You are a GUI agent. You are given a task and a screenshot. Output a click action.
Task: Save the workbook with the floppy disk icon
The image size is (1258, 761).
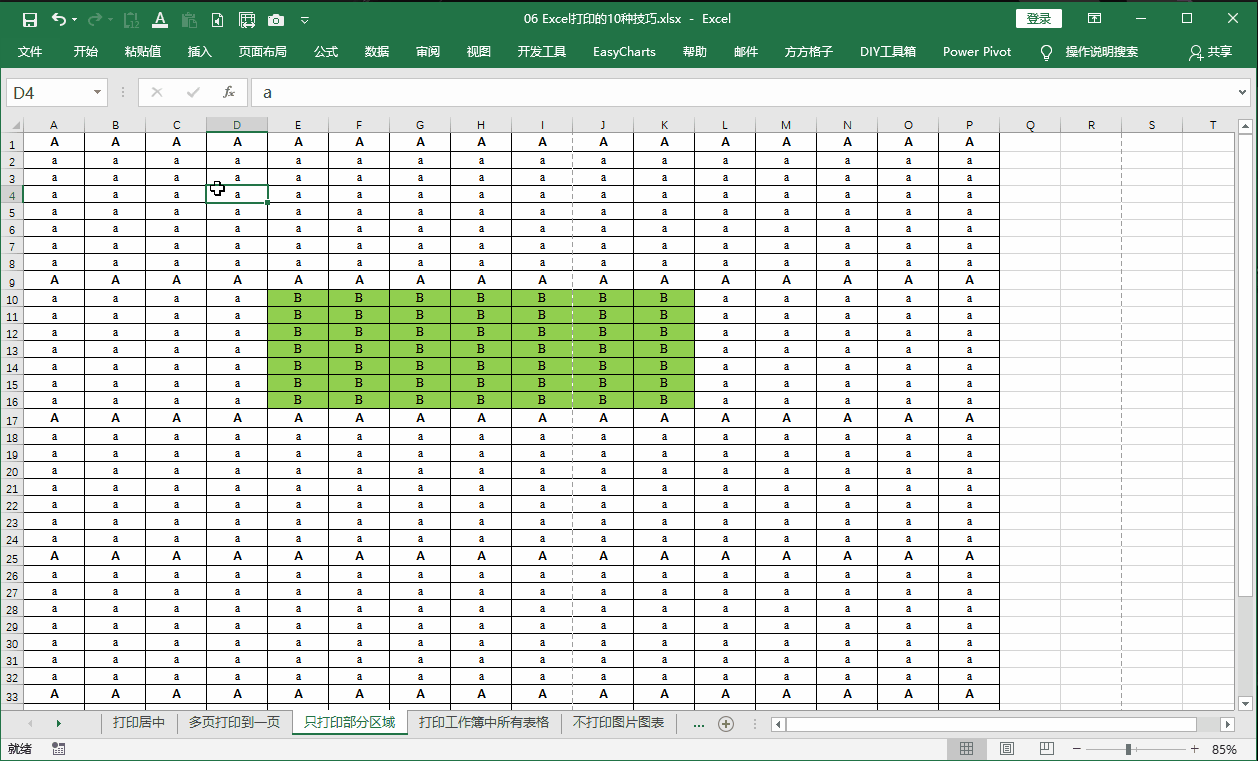tap(30, 19)
